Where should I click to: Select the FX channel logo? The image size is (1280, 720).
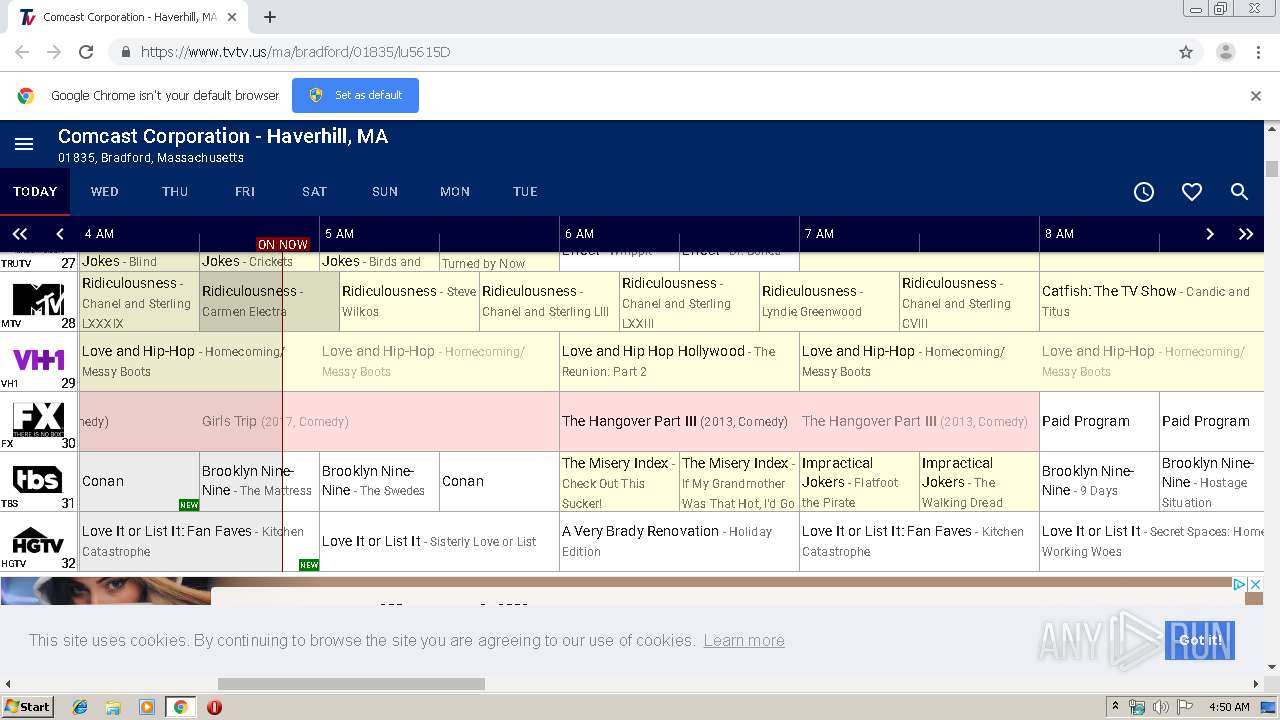click(38, 419)
